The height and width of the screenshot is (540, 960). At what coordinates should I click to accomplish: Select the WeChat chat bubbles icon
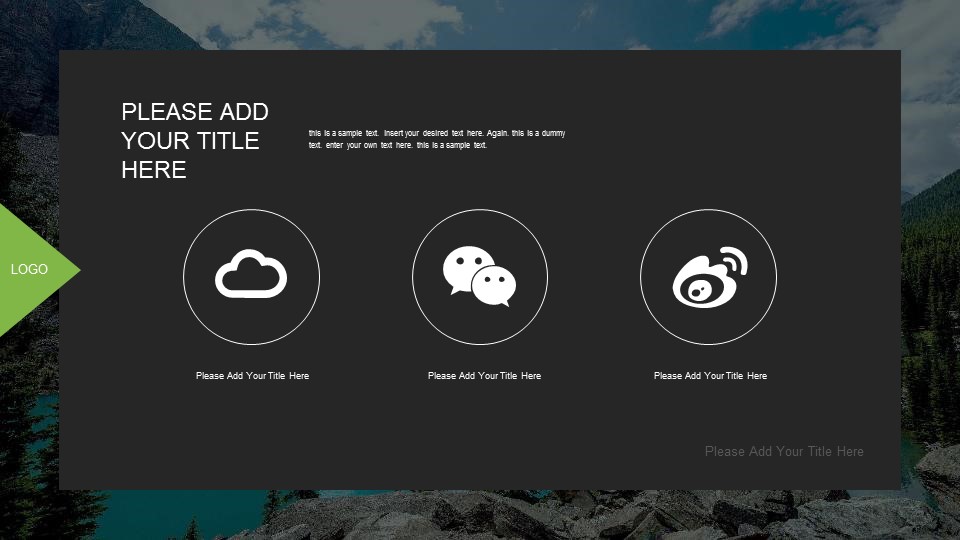[479, 277]
